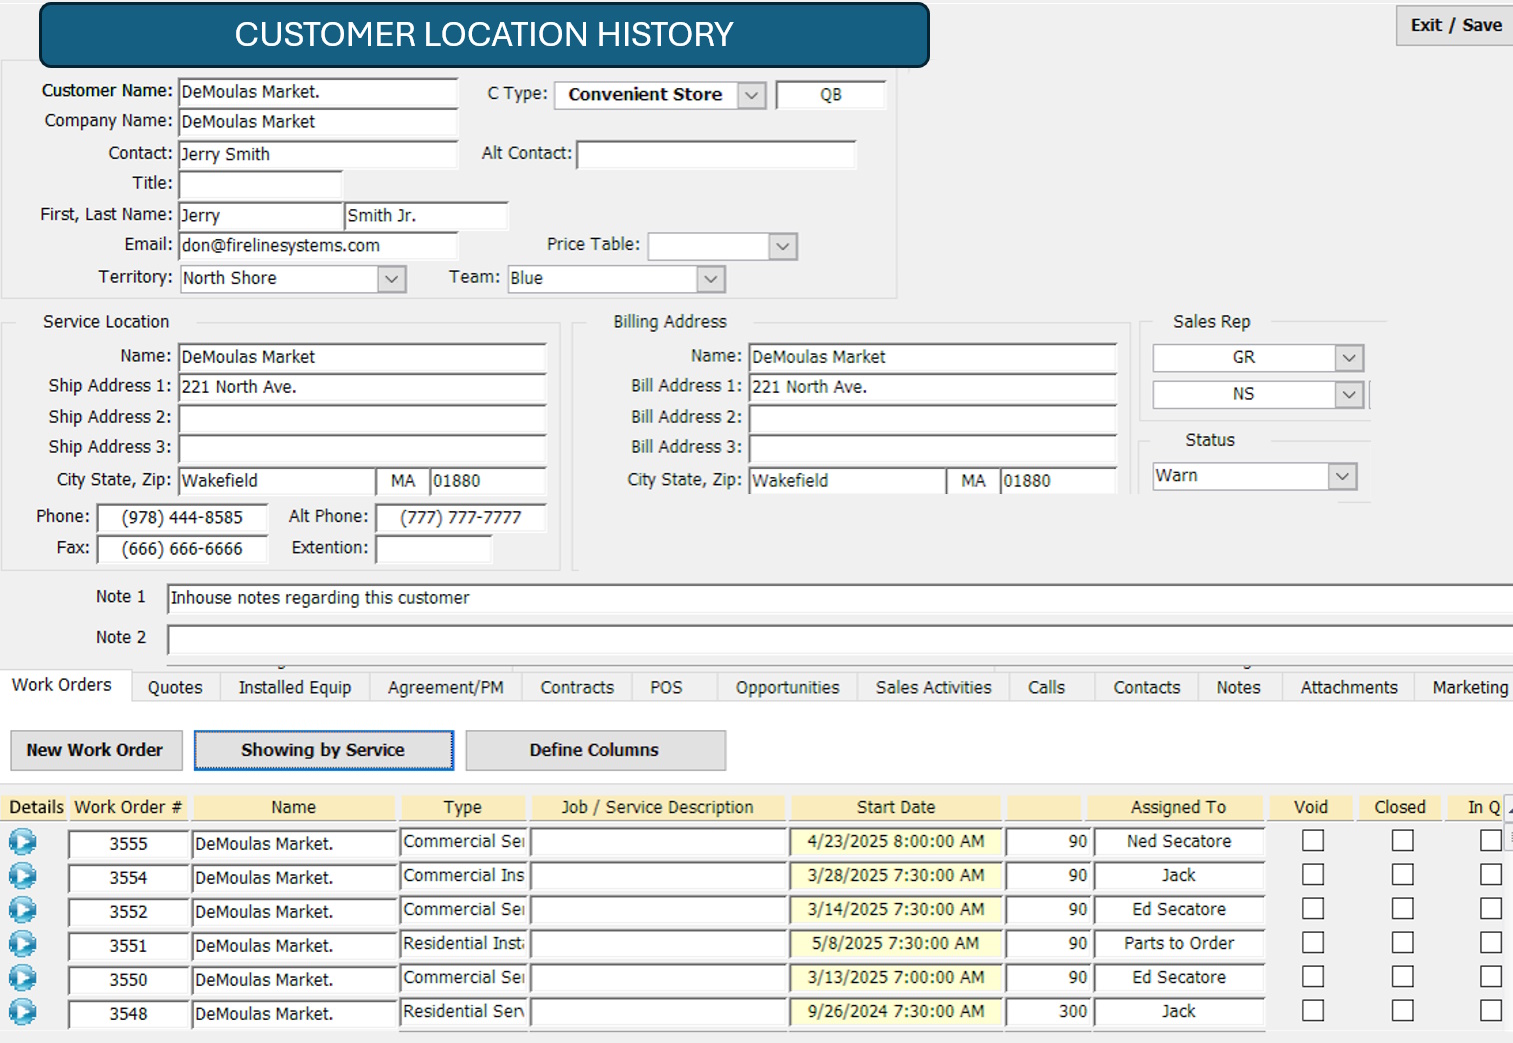Open the Sales Activities tab
Screen dimensions: 1513x1043
click(x=934, y=687)
